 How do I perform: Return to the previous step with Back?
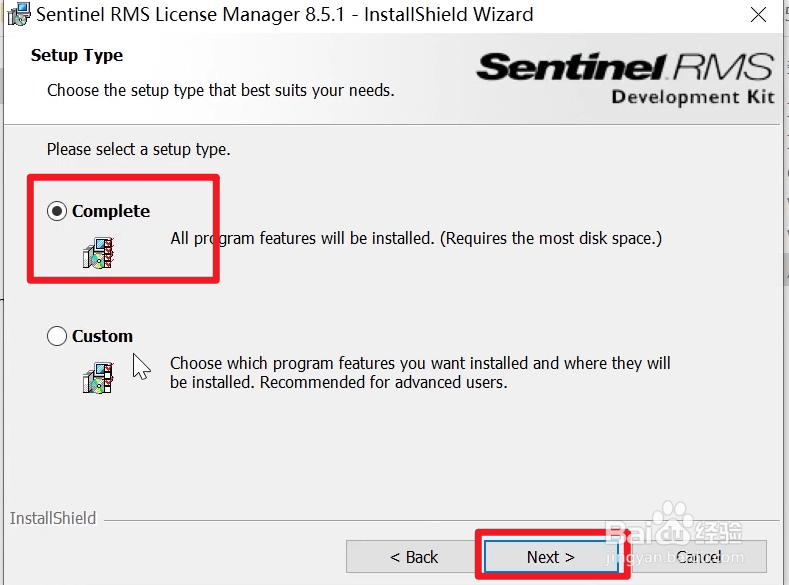coord(414,557)
